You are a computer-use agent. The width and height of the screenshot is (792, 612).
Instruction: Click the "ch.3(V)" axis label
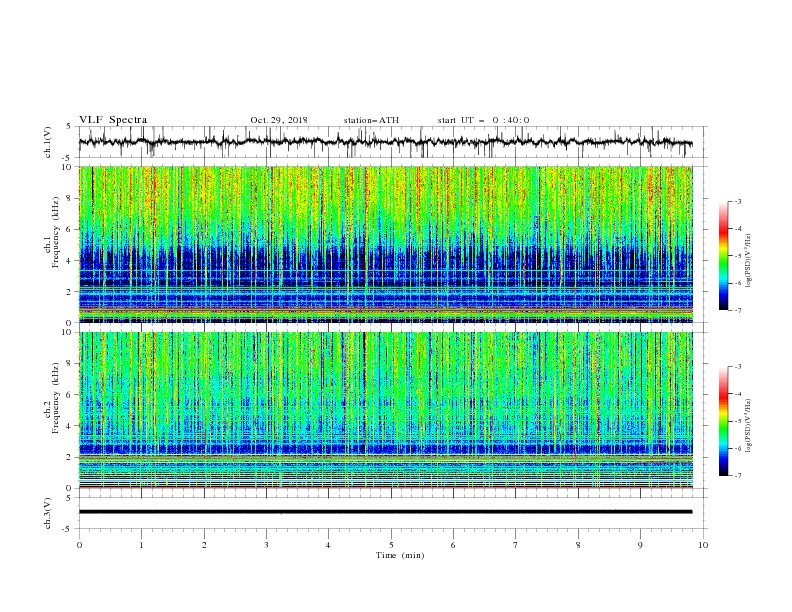pos(48,513)
